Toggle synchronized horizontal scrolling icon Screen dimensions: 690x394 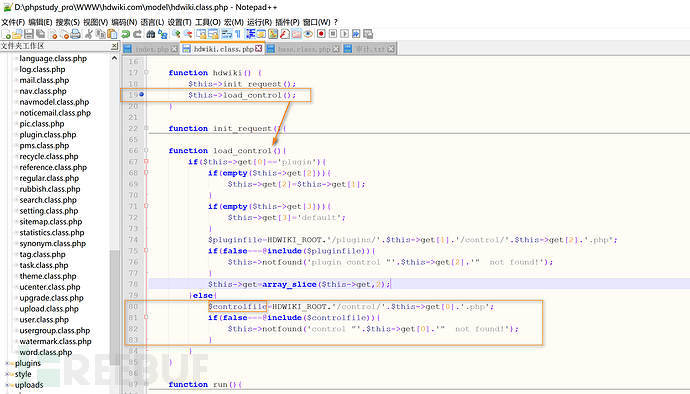[x=213, y=34]
